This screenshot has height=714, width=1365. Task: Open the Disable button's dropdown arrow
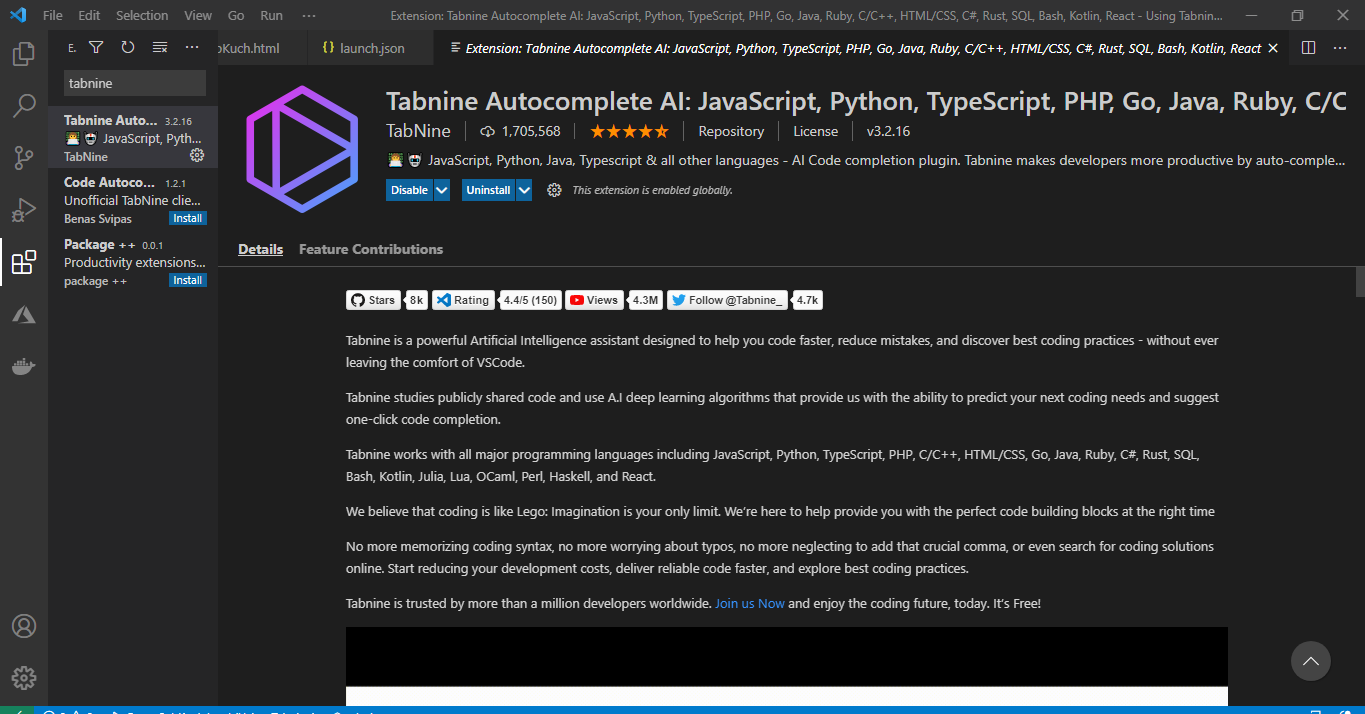tap(441, 189)
